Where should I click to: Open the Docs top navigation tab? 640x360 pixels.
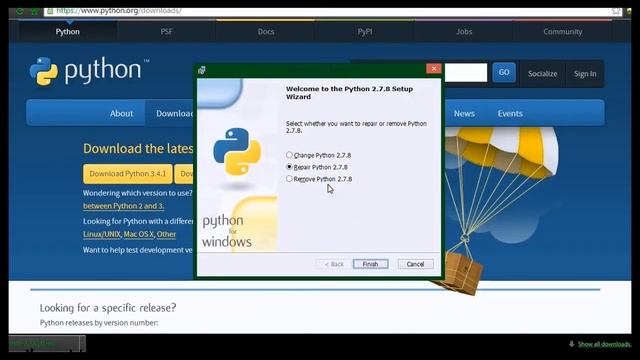tap(266, 31)
